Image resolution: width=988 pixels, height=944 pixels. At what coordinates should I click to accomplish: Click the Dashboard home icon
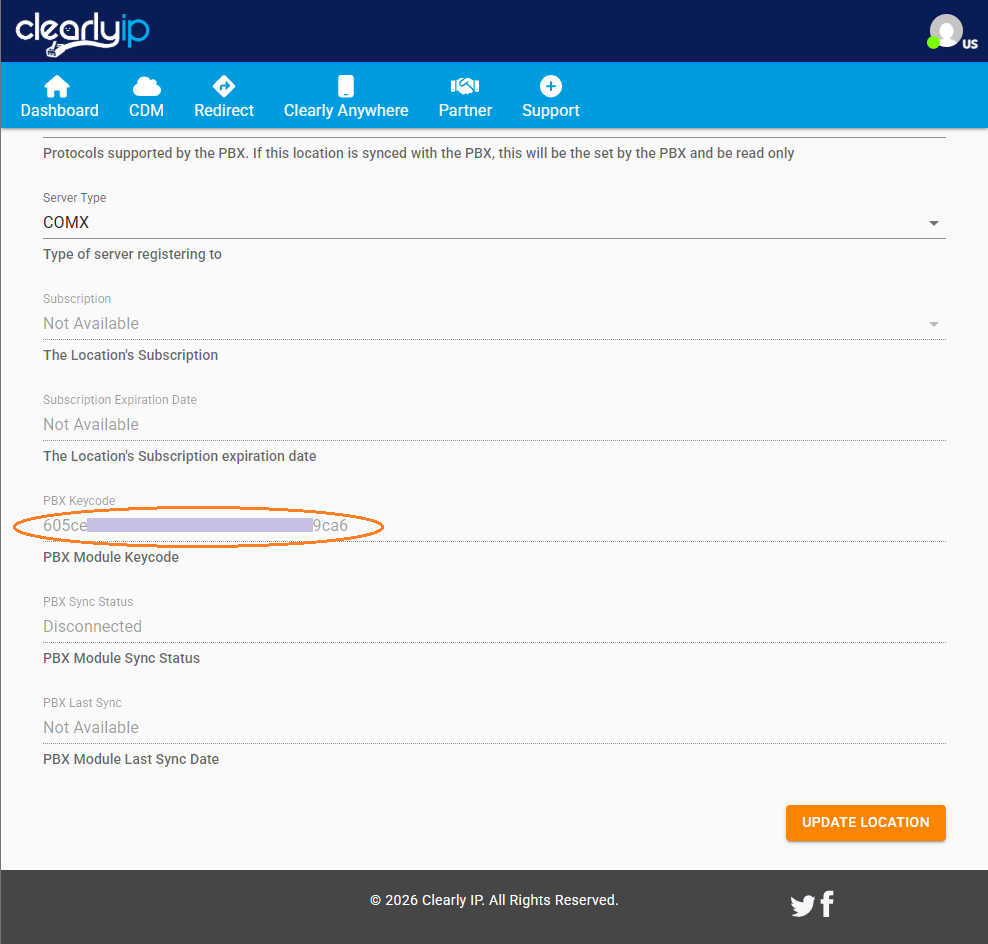point(59,86)
